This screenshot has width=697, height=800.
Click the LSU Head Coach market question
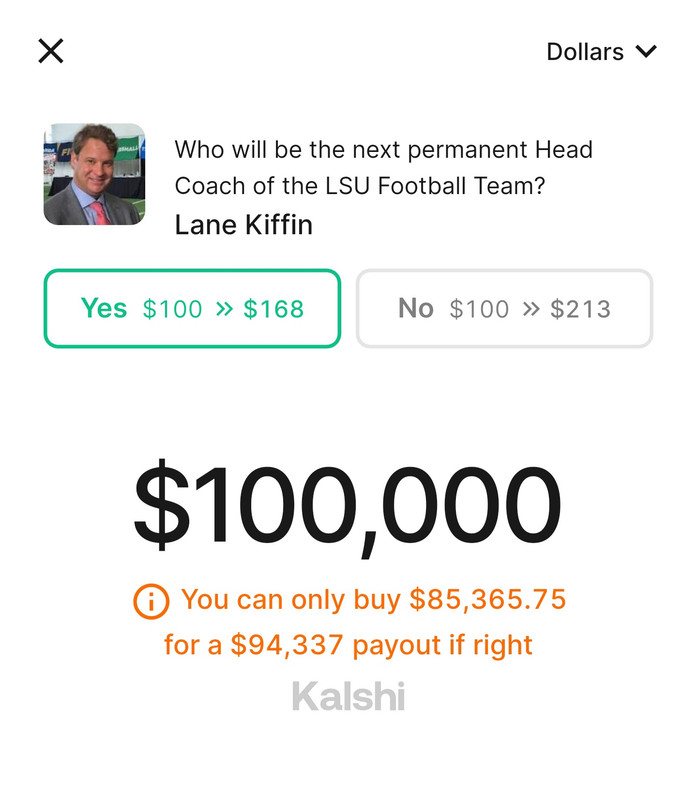coord(384,167)
